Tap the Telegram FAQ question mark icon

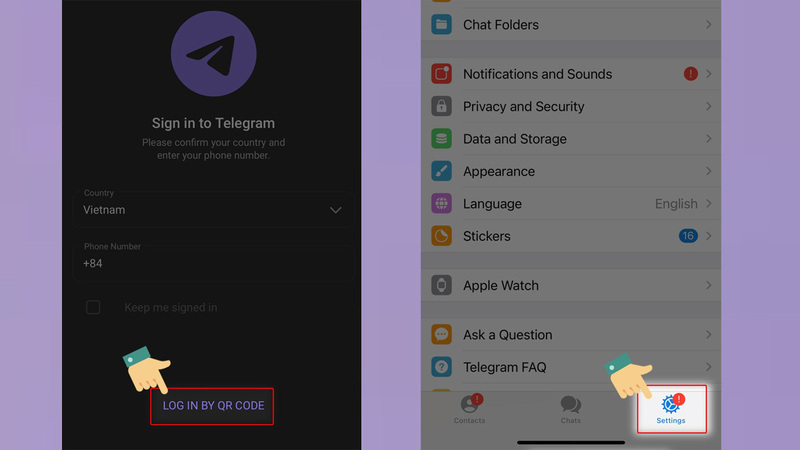(441, 367)
